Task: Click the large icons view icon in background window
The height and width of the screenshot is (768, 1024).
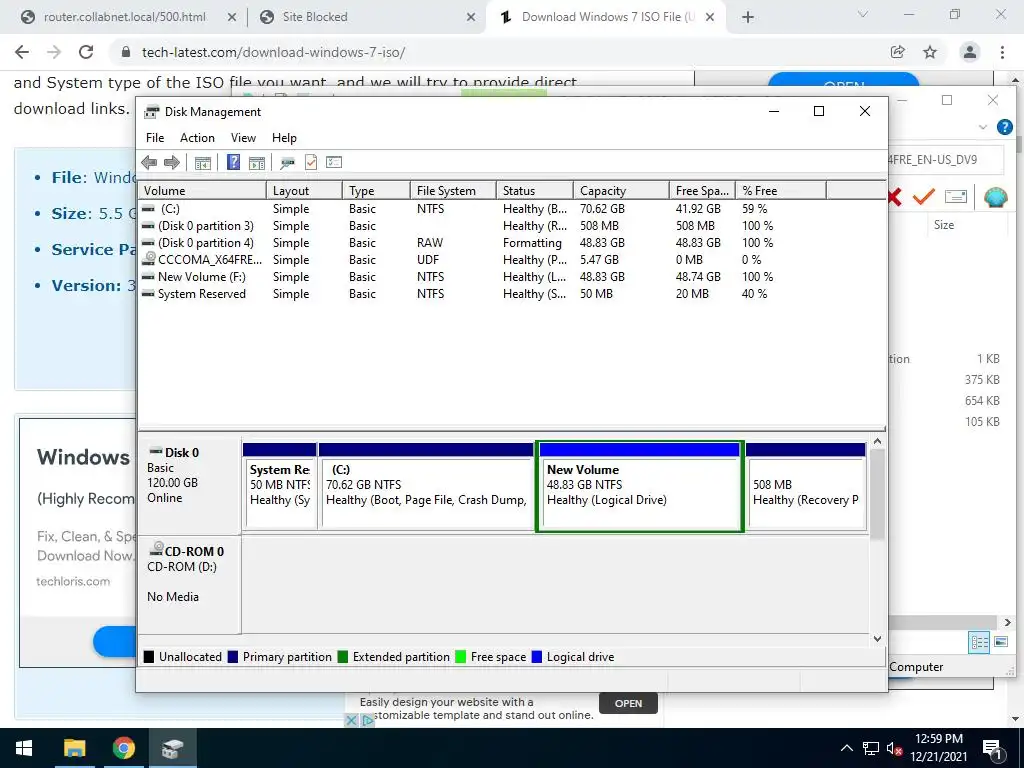Action: click(1001, 642)
